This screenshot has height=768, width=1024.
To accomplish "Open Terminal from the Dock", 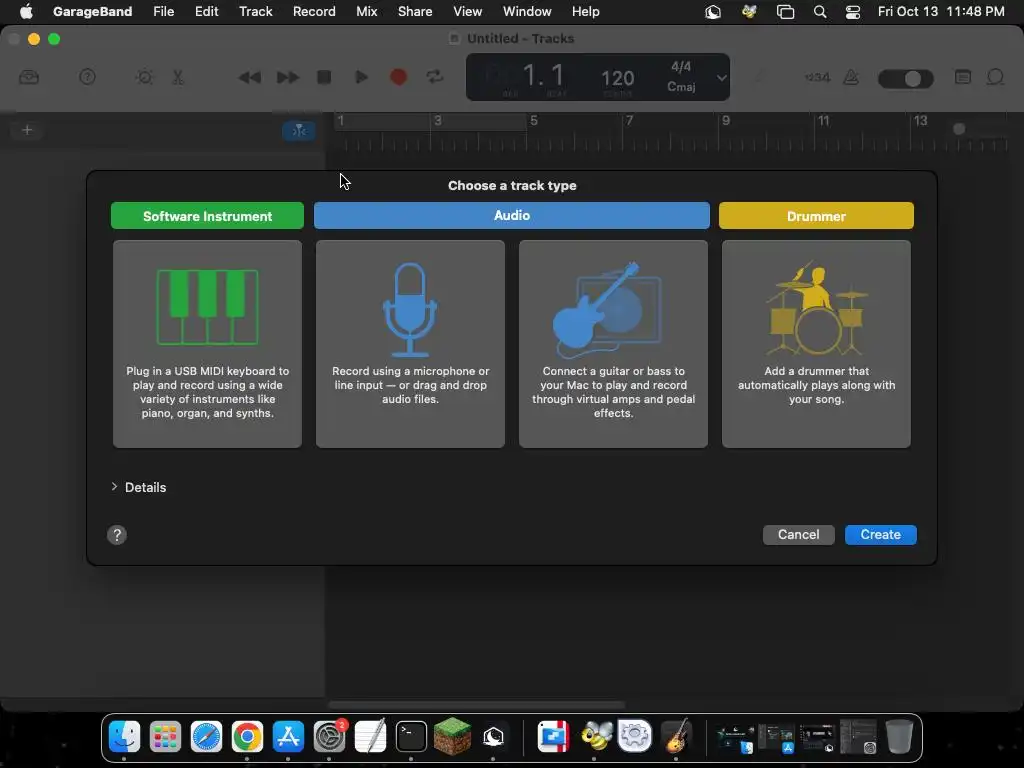I will (x=411, y=737).
